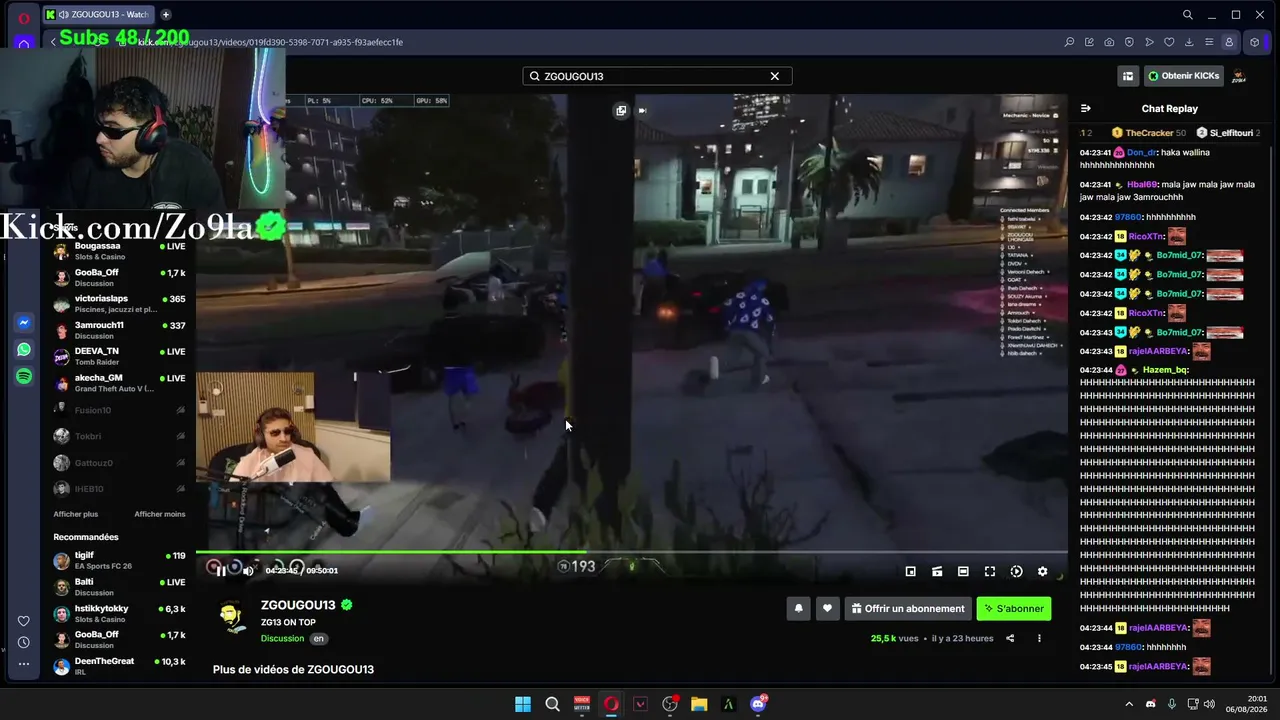
Task: Open victoriaslaps channel in sidebar
Action: (120, 304)
